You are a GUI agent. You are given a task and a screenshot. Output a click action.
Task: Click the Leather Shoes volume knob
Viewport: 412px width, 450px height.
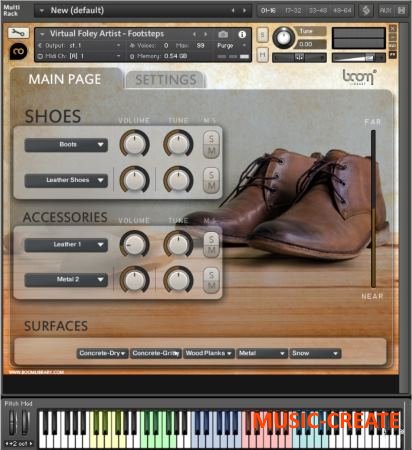point(134,179)
